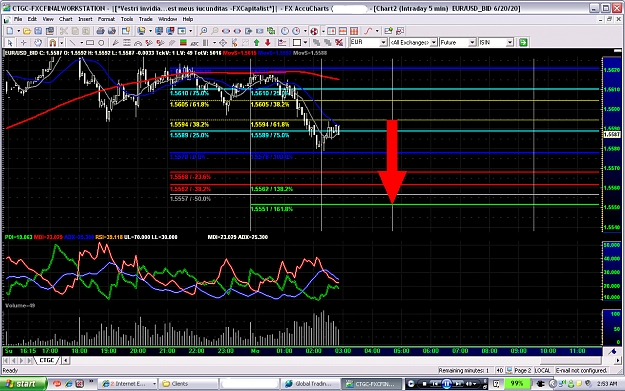The width and height of the screenshot is (625, 391).
Task: Click the Remaining minutes: 1 status entry
Action: (x=464, y=371)
